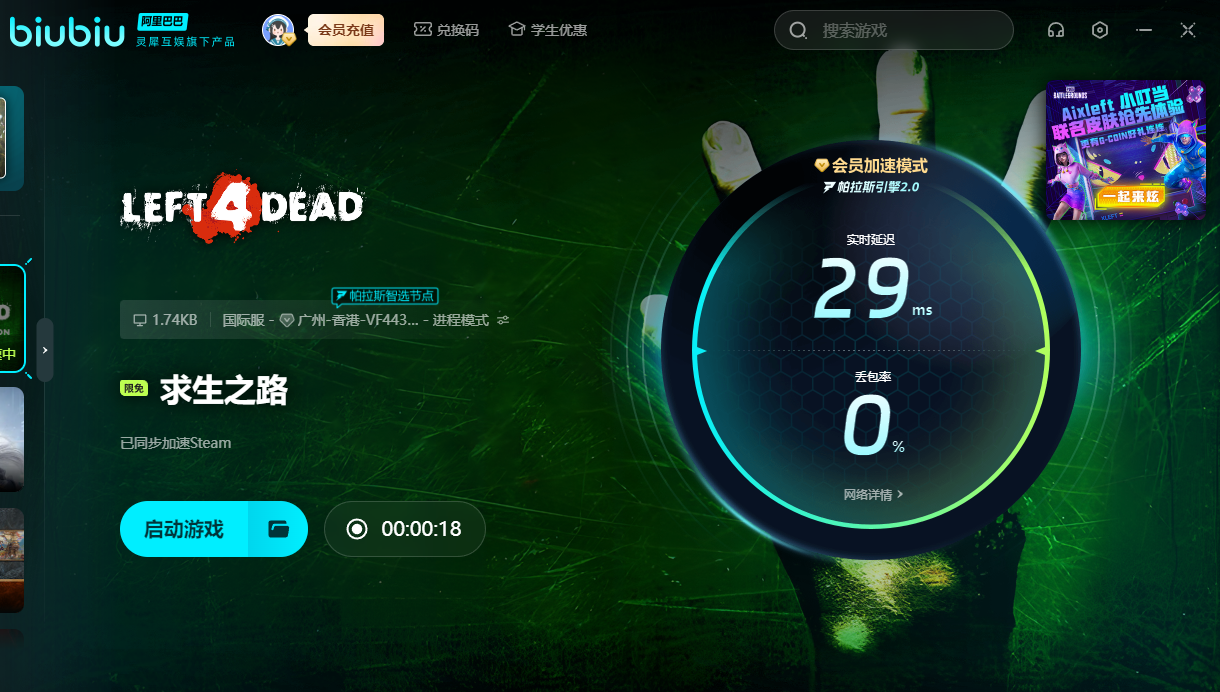Screen dimensions: 1220x692
Task: Open the game folder icon button
Action: [278, 529]
